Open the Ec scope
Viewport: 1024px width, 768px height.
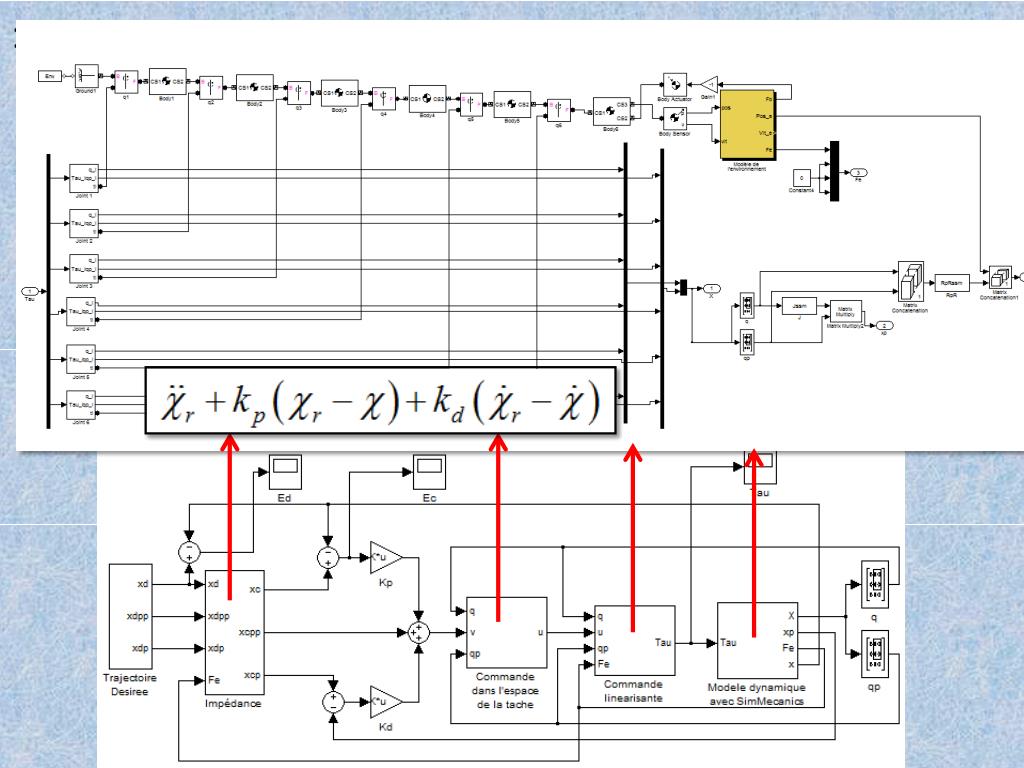[429, 472]
